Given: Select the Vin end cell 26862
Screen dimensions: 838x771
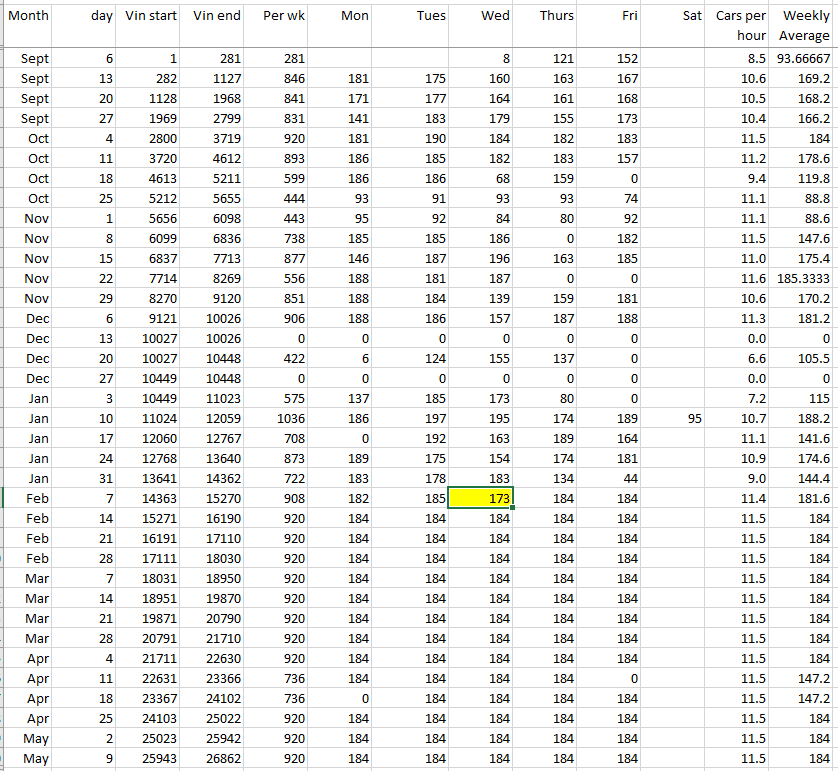Looking at the screenshot, I should [x=214, y=758].
